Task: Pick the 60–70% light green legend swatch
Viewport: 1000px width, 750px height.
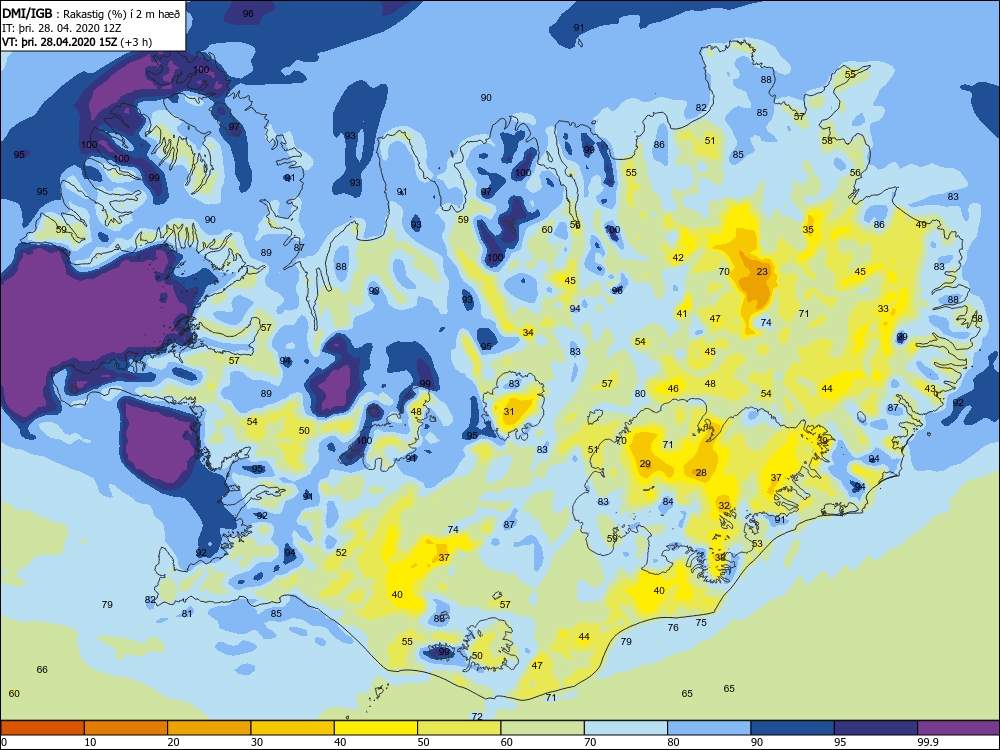Action: (x=543, y=728)
